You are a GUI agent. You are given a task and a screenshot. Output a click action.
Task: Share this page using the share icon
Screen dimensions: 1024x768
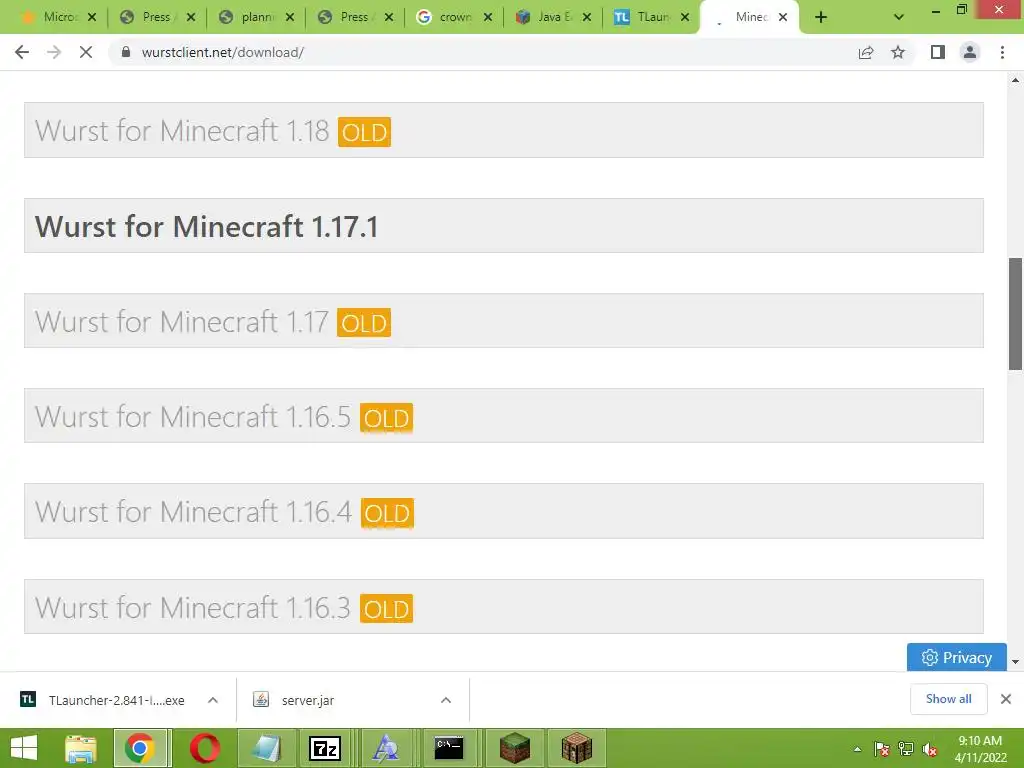pos(866,52)
